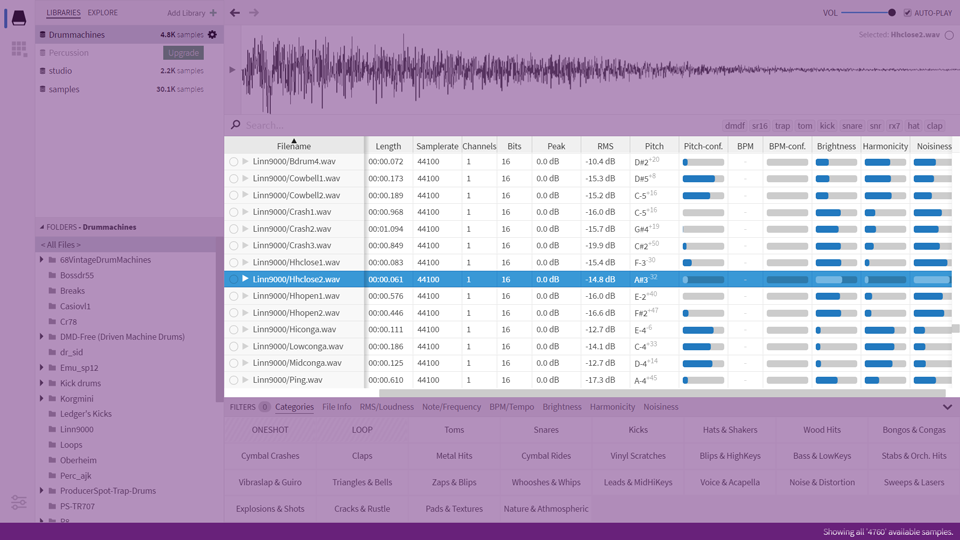This screenshot has width=960, height=540.
Task: Filter by Snares category
Action: tap(546, 430)
